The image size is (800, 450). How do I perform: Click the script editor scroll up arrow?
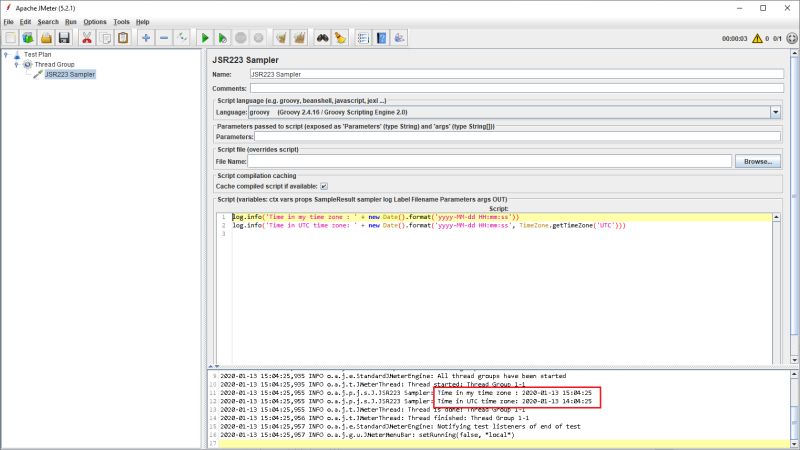776,217
